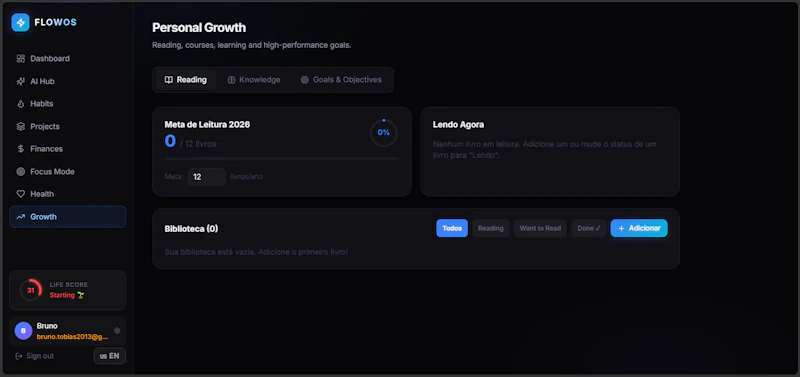Open settings gear next to Bruno

[117, 331]
